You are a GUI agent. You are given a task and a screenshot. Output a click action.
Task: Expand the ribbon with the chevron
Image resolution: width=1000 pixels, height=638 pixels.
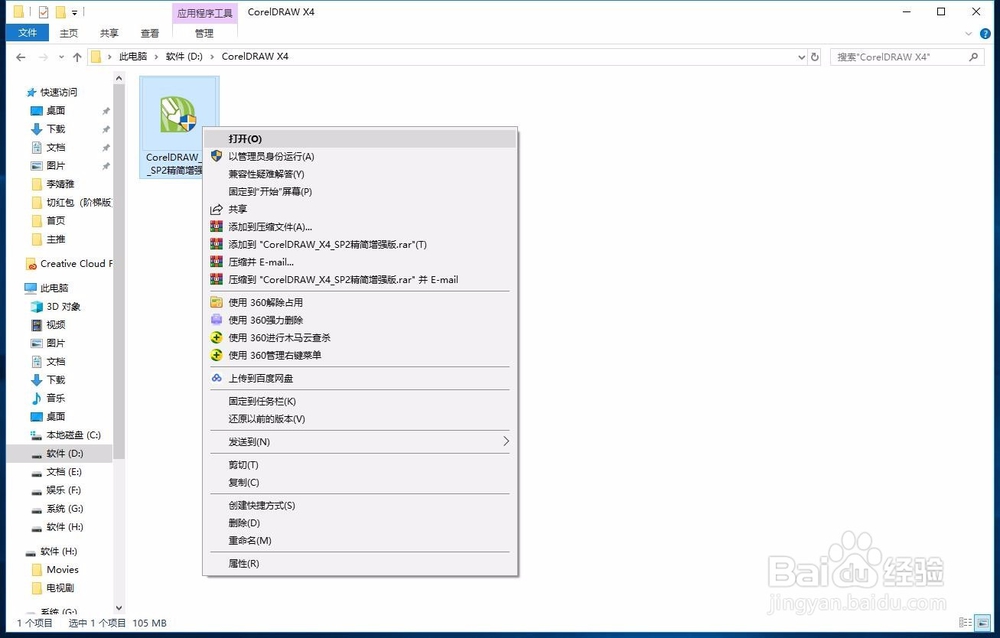[968, 33]
